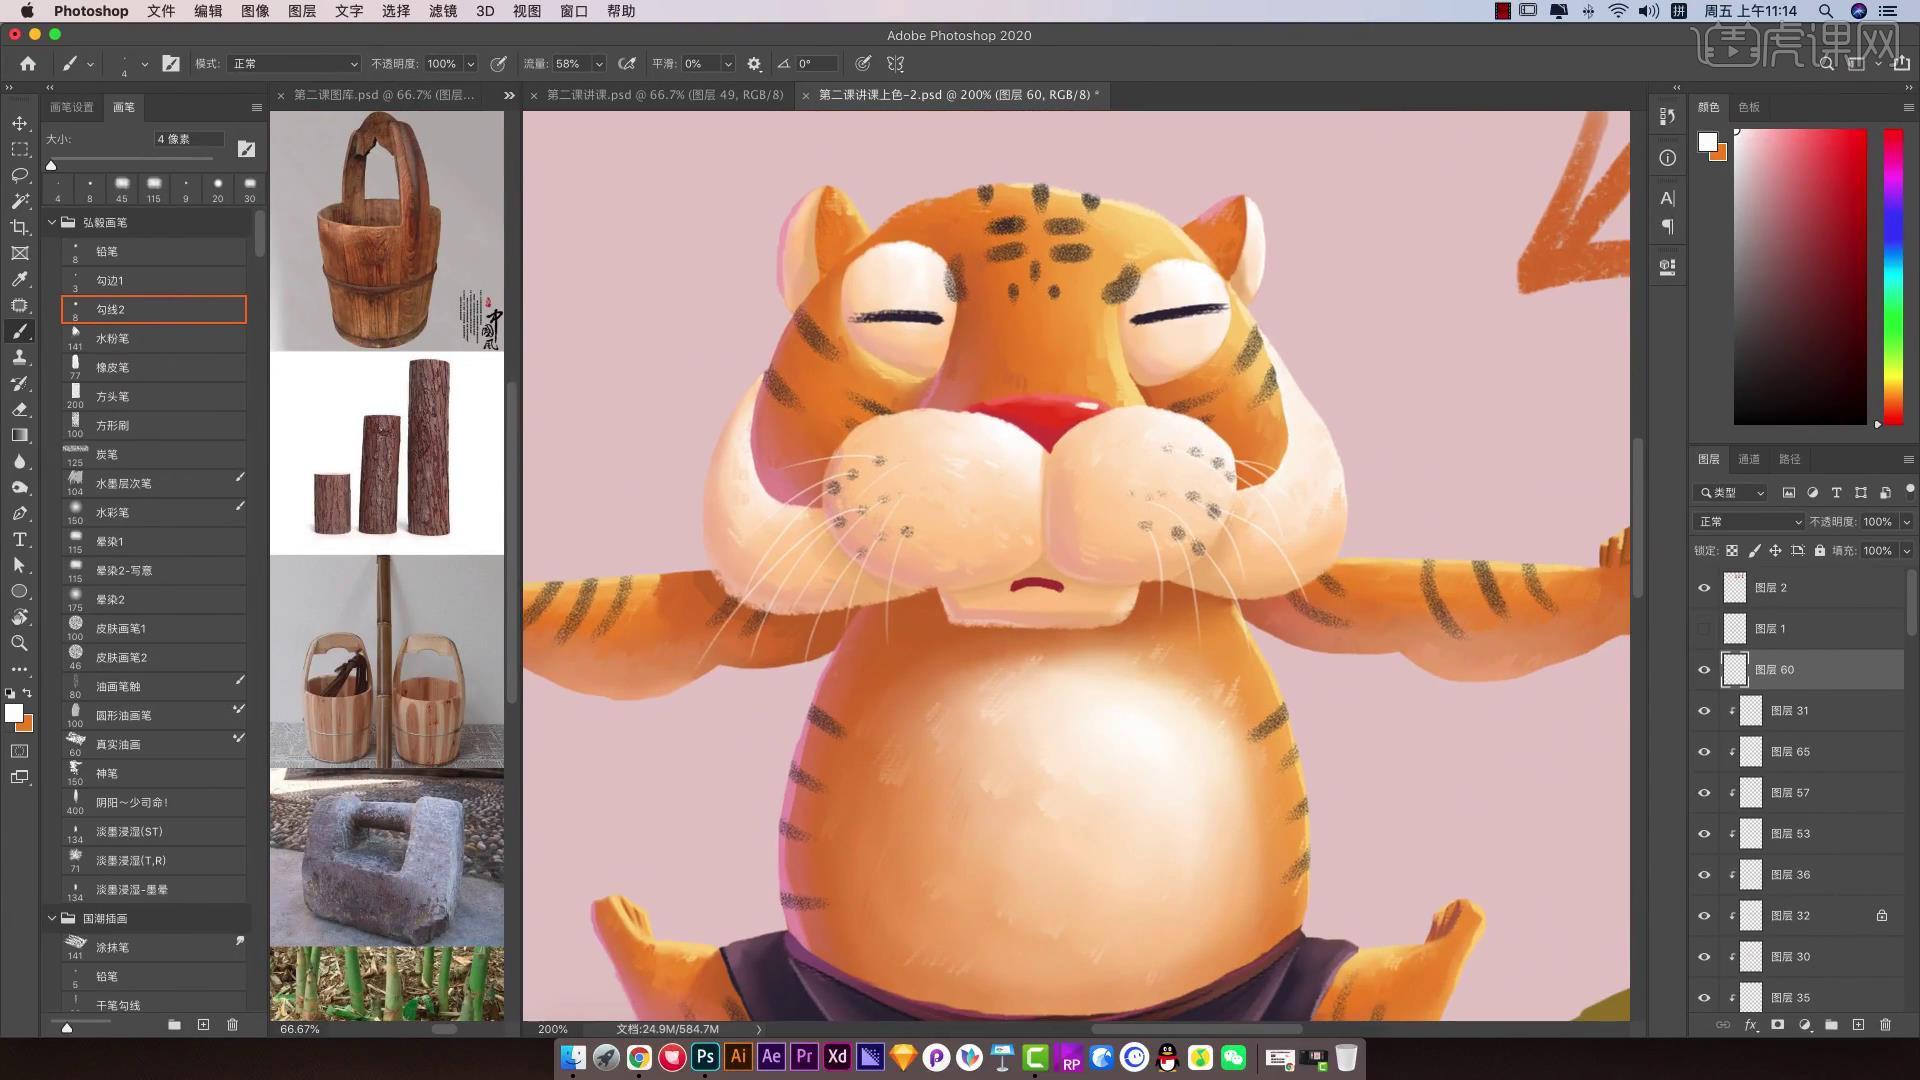This screenshot has height=1080, width=1920.
Task: Select the Rectangular Marquee tool
Action: 19,149
